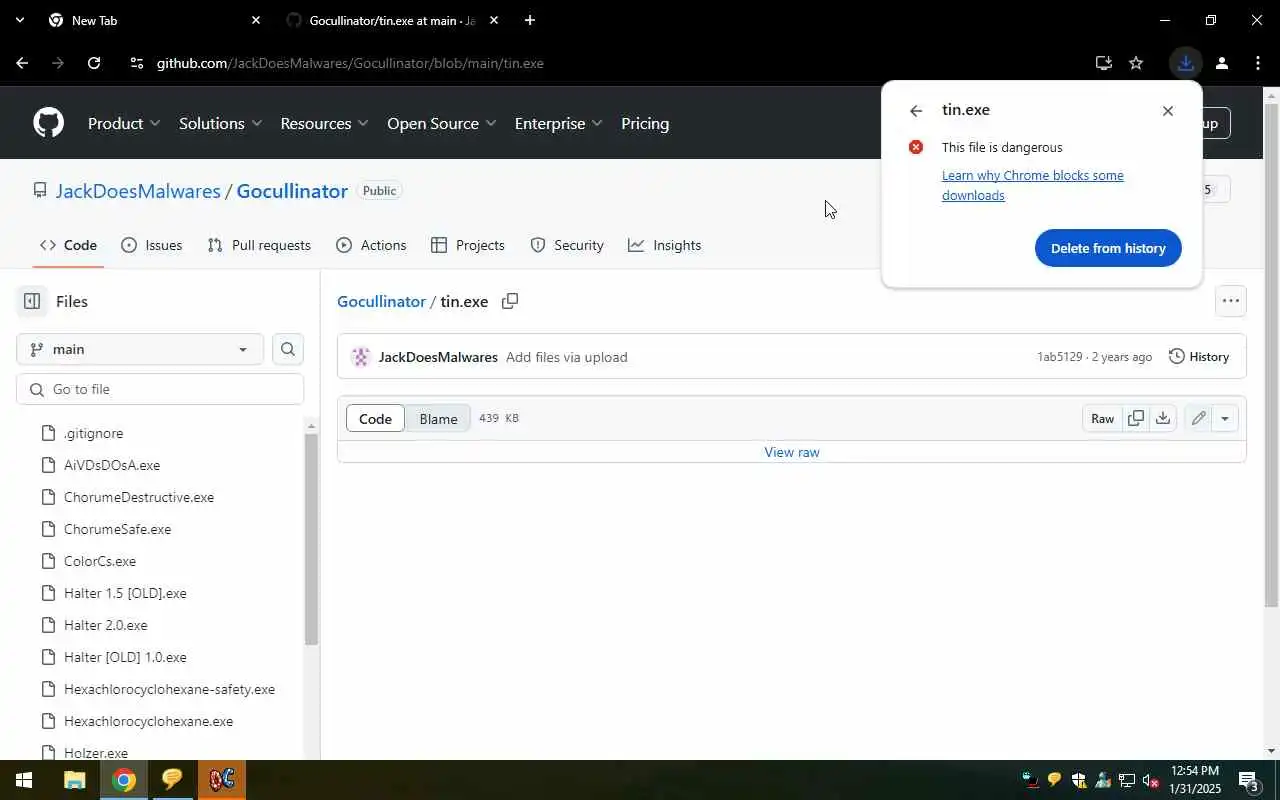Open ChorumeSafe.exe in file tree
1280x800 pixels.
pyautogui.click(x=117, y=529)
